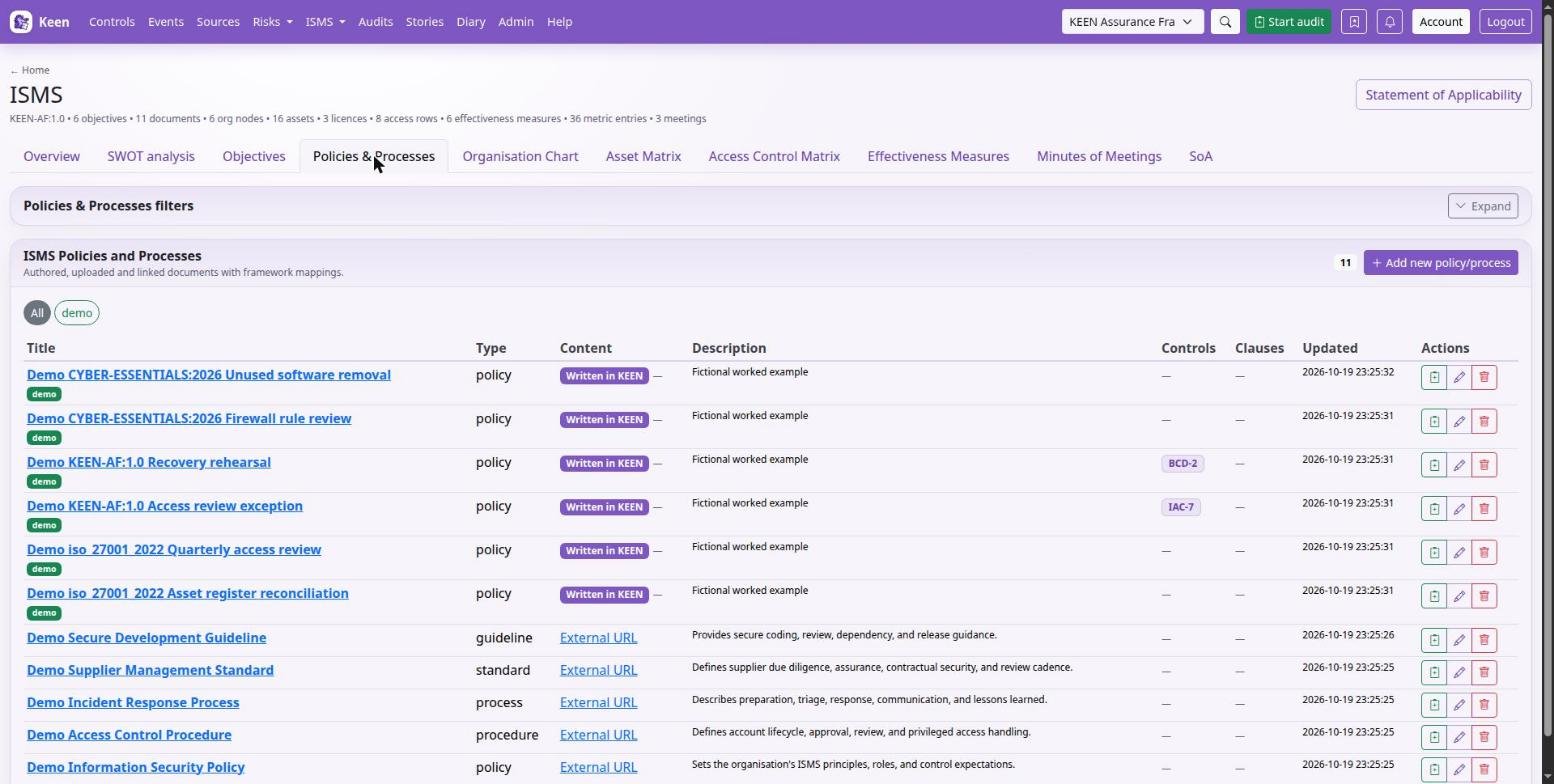1554x784 pixels.
Task: Click the 'procedure' type cell
Action: 507,735
